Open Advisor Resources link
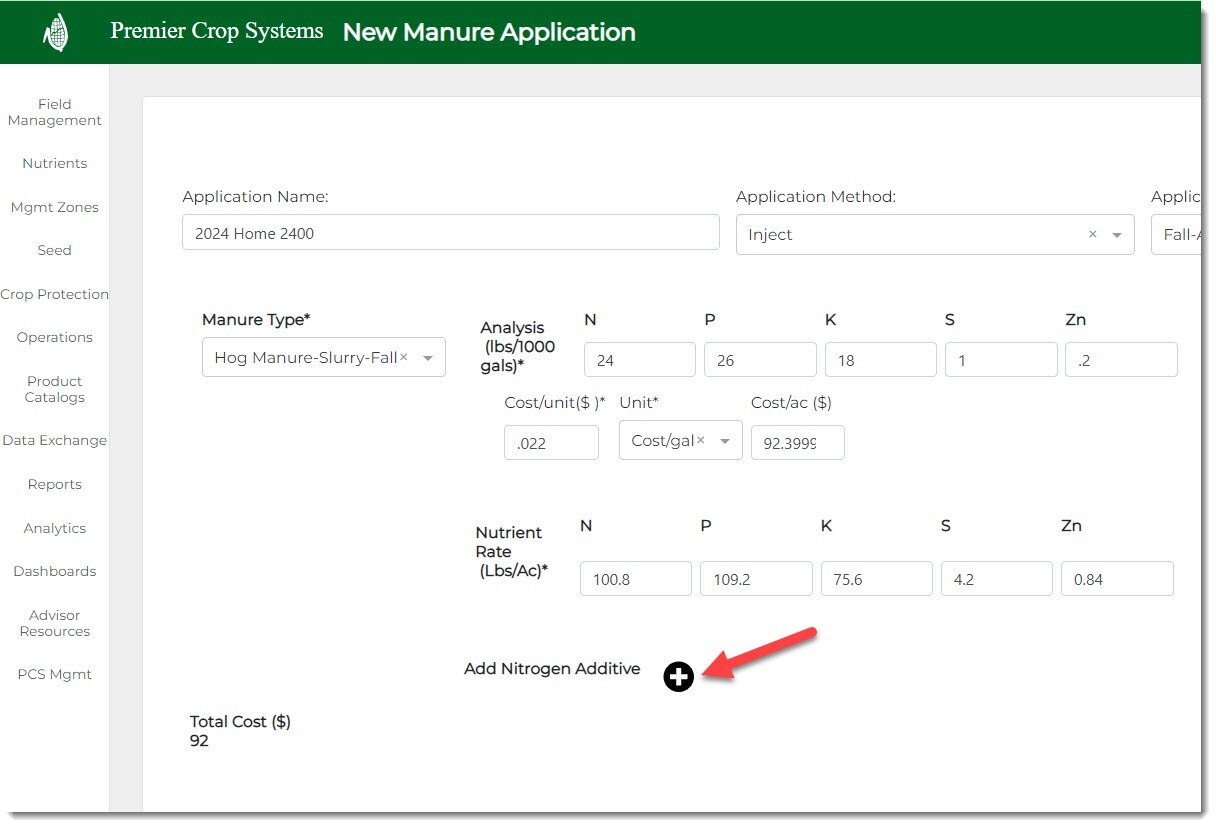The height and width of the screenshot is (827, 1216). 55,623
